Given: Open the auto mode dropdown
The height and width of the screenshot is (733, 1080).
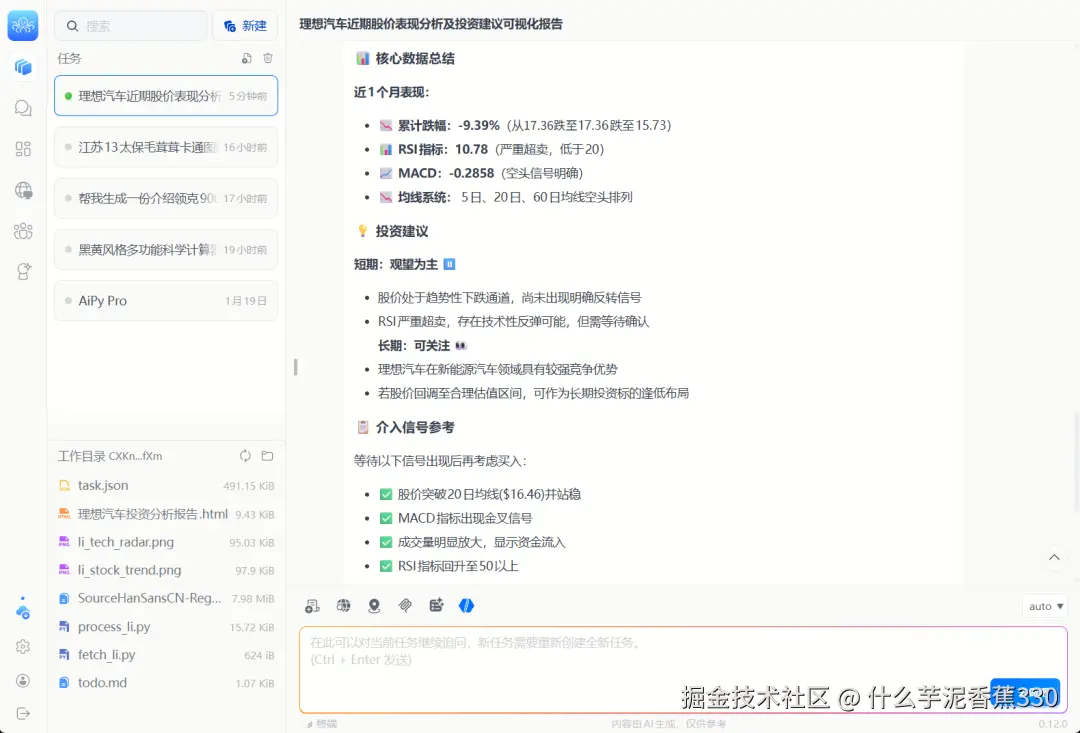Looking at the screenshot, I should (1043, 605).
